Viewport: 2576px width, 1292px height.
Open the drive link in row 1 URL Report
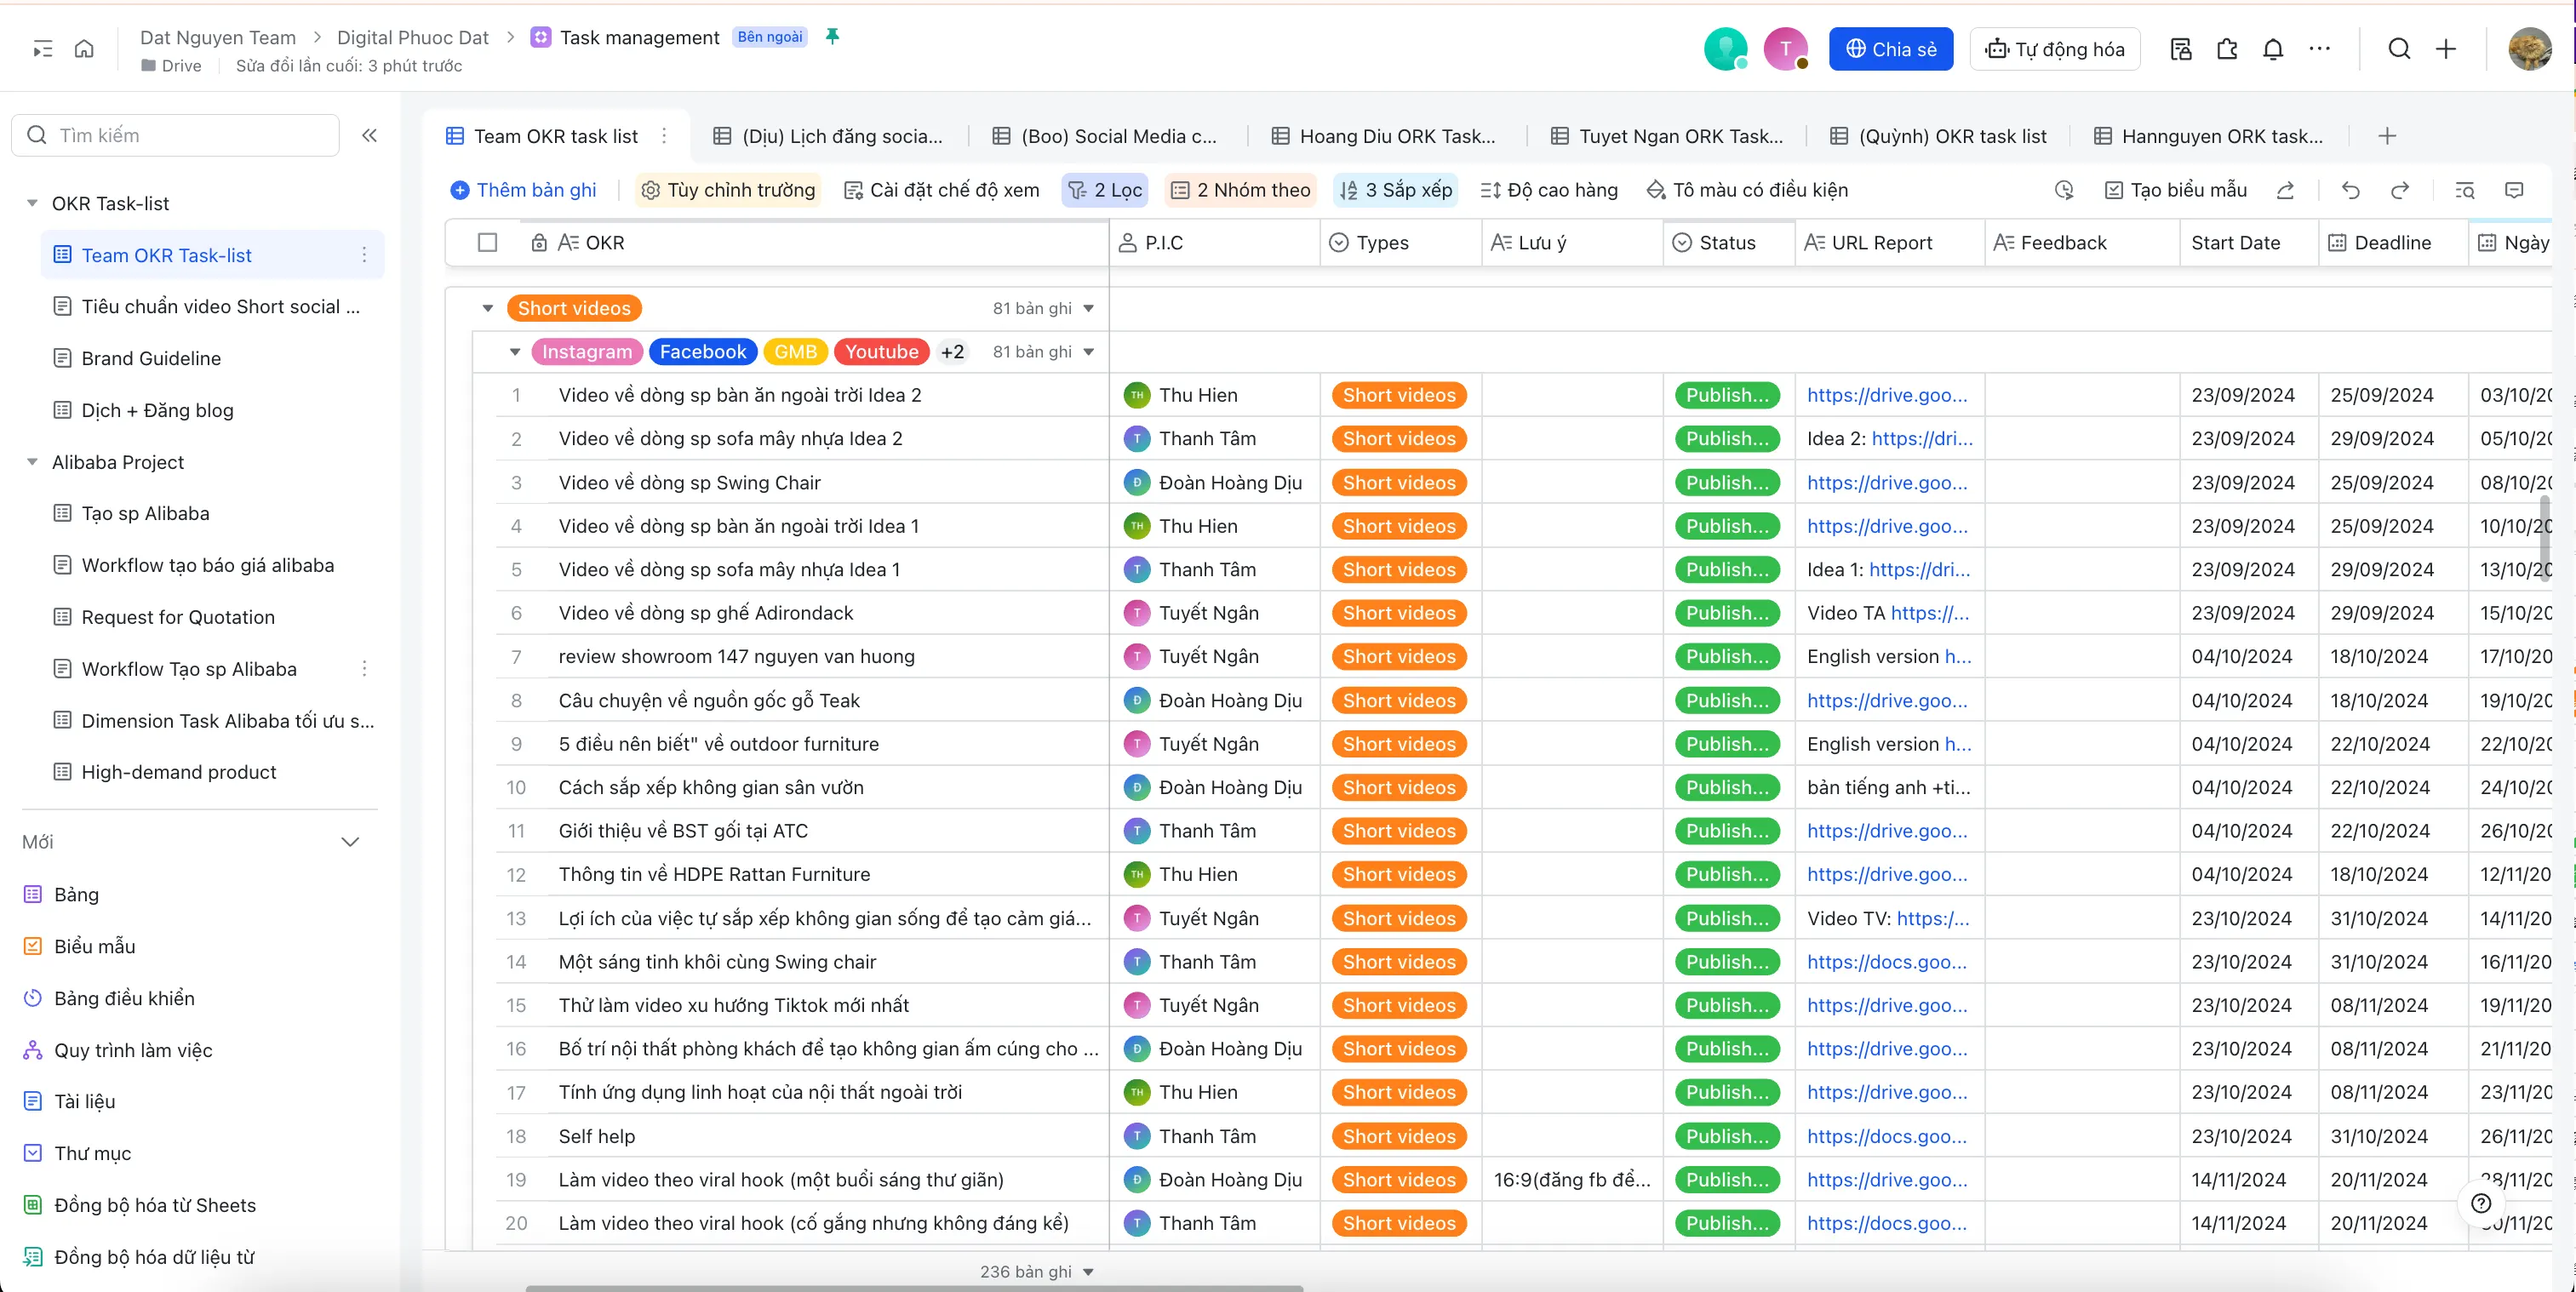(x=1888, y=395)
